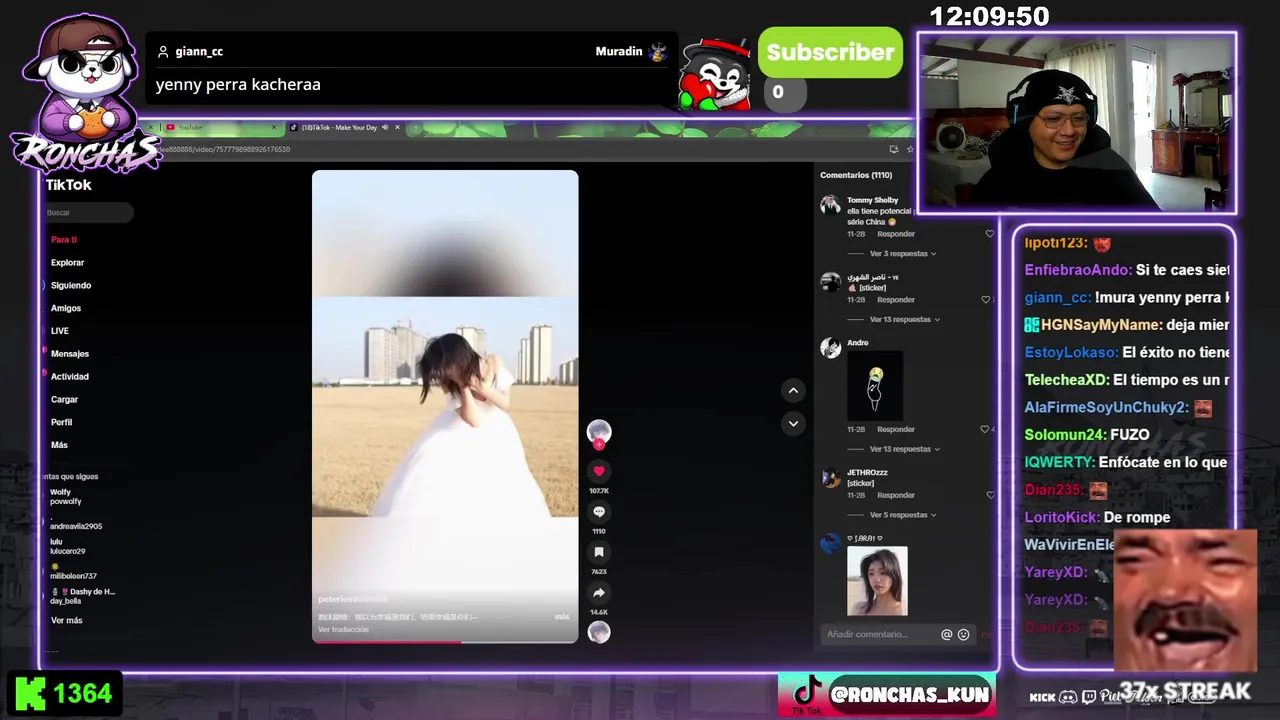Open peterlee creator username link
The width and height of the screenshot is (1280, 720).
click(353, 599)
